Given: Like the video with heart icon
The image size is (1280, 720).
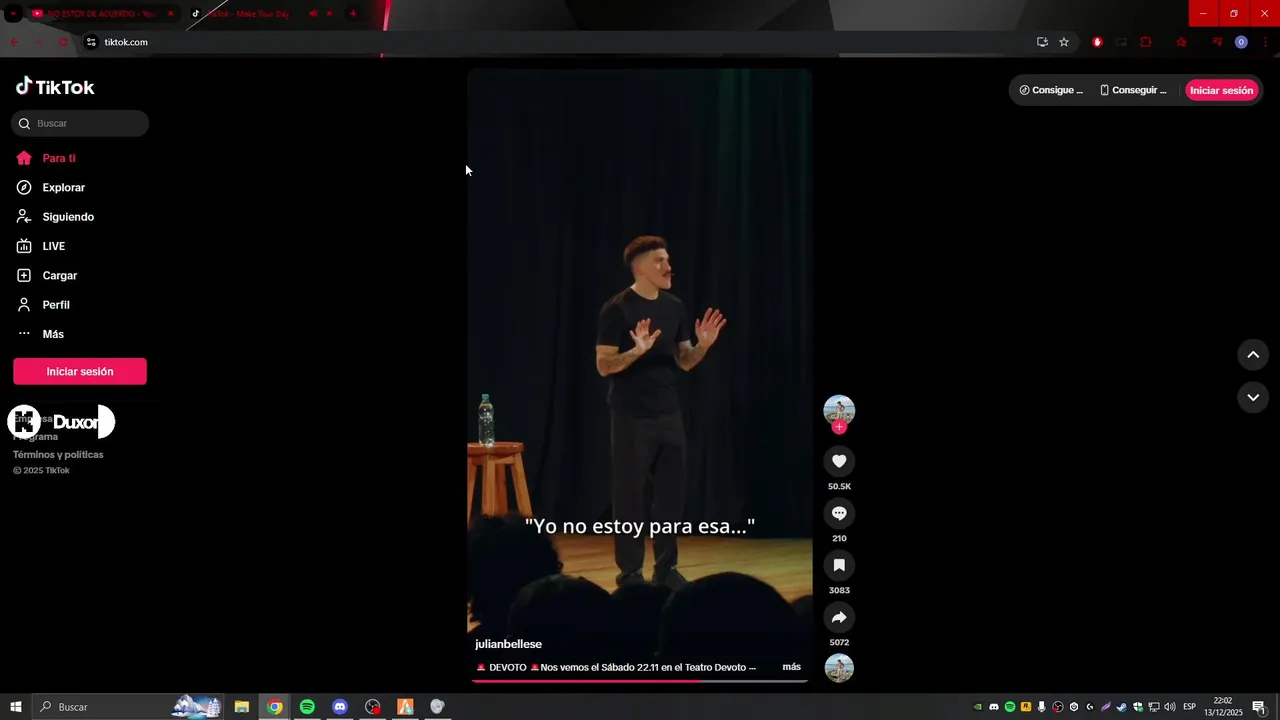Looking at the screenshot, I should pos(839,461).
